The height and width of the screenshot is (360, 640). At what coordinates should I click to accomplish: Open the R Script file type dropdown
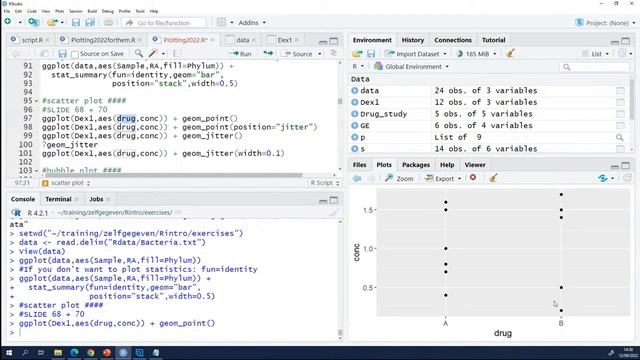point(324,183)
